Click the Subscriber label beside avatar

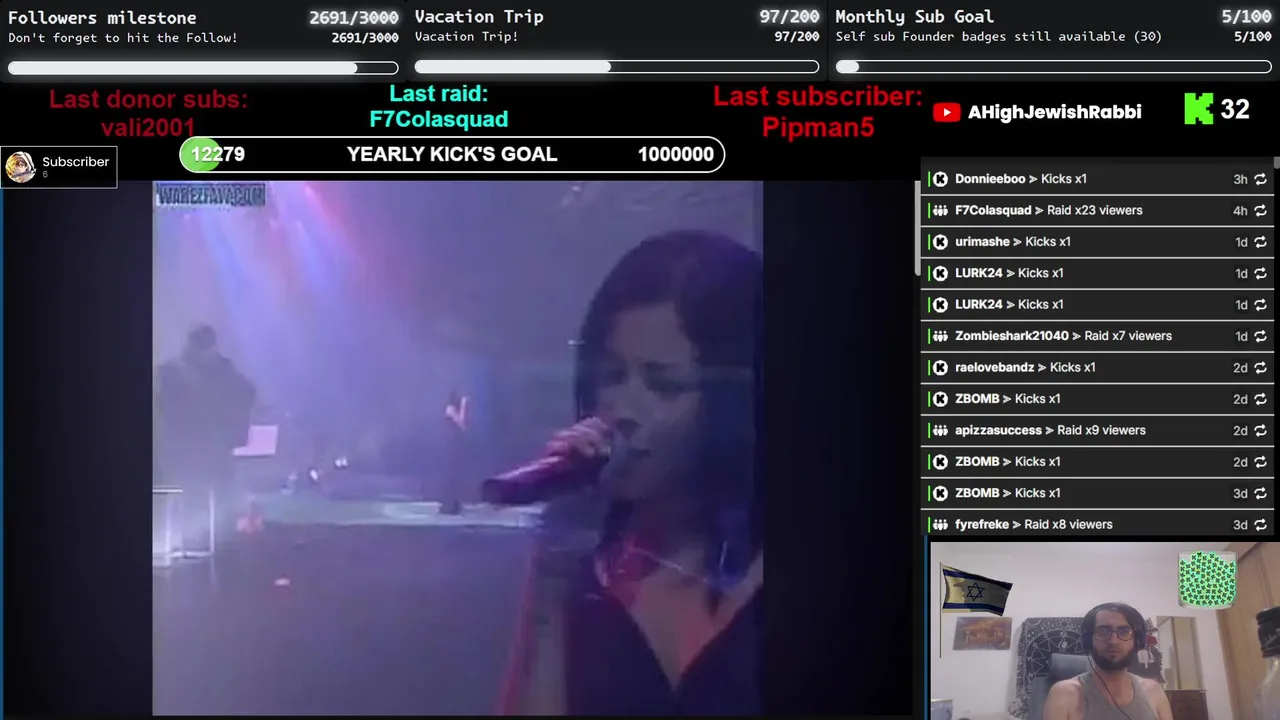click(75, 162)
